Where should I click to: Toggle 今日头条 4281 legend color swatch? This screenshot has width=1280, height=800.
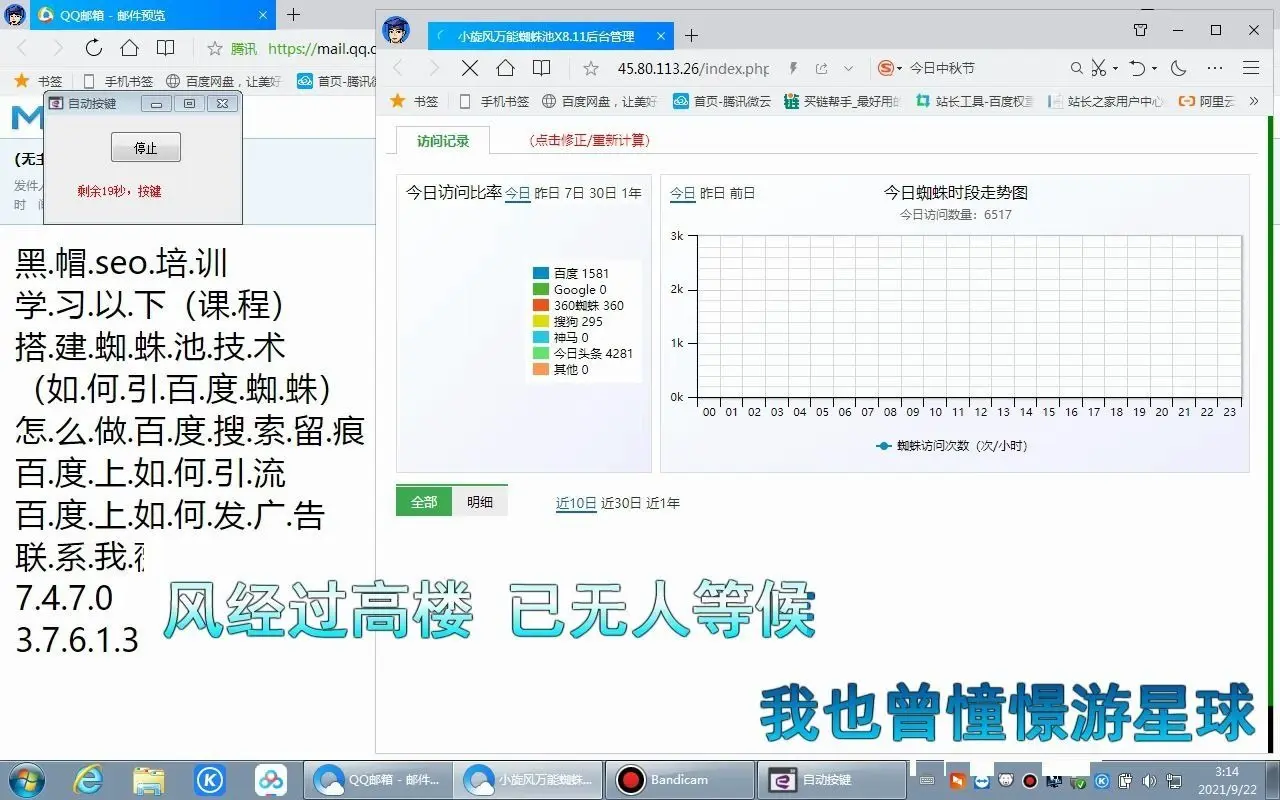541,353
